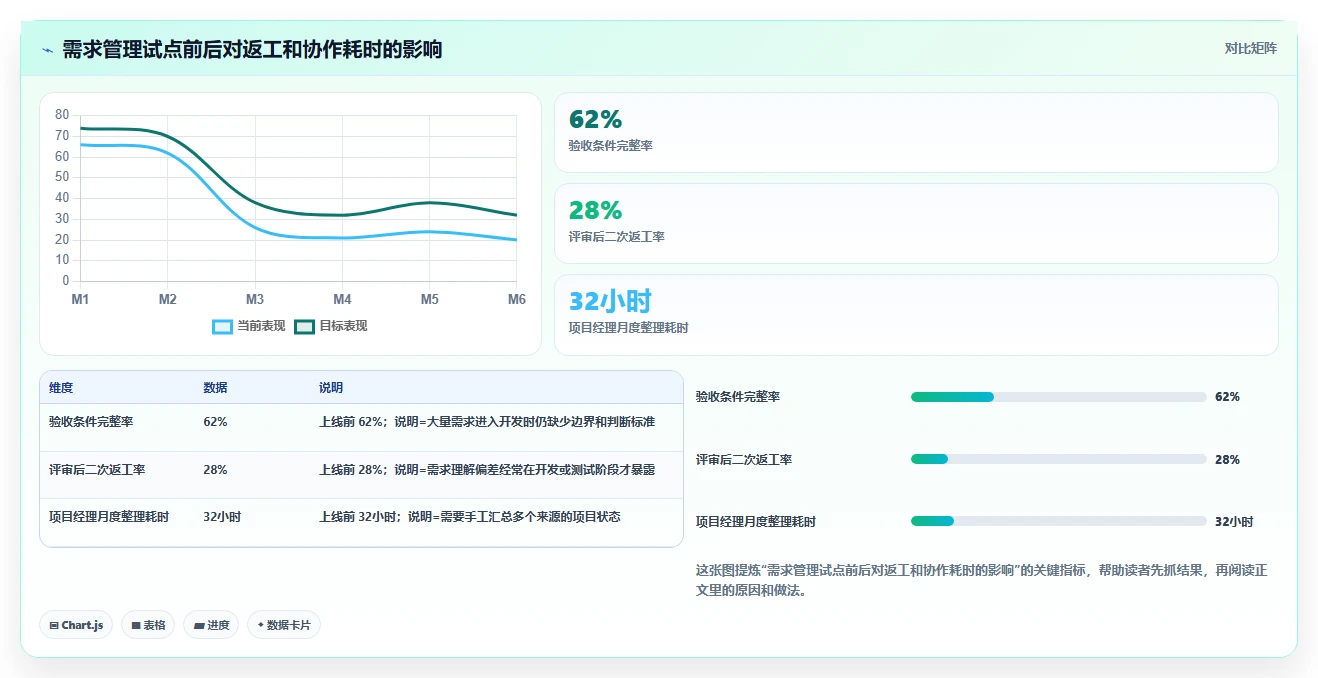
Task: Click the M5 axis label
Action: [429, 299]
